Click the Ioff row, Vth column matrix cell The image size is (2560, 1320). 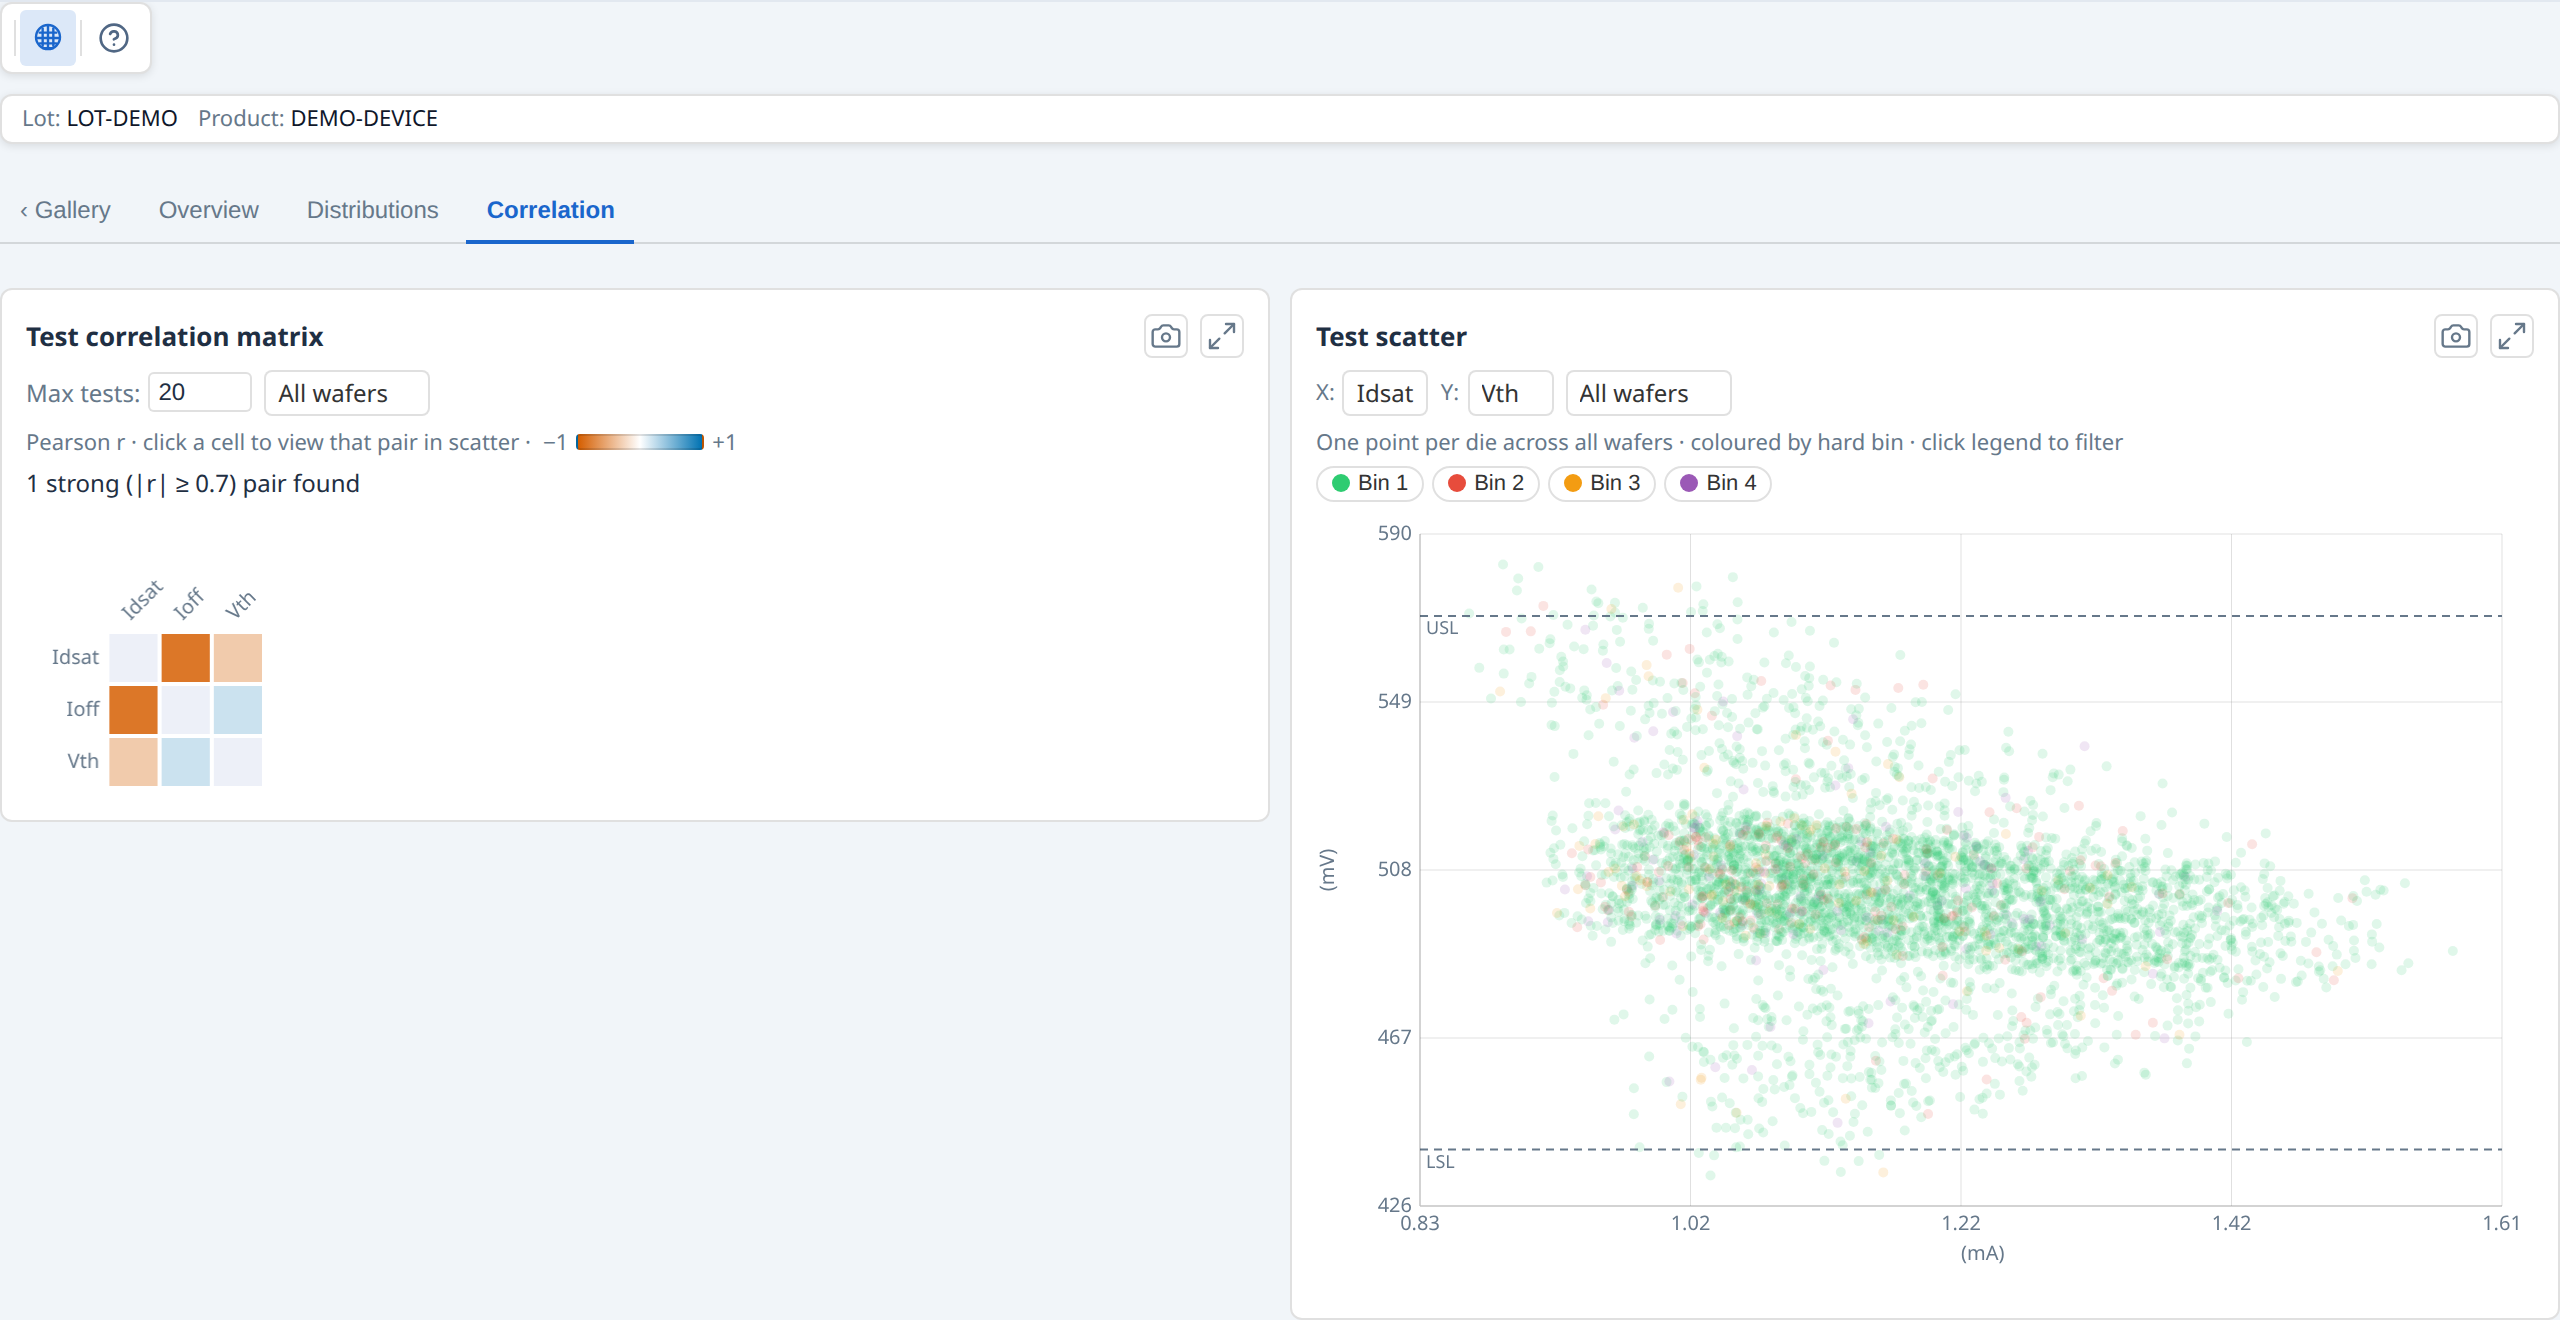click(x=237, y=709)
